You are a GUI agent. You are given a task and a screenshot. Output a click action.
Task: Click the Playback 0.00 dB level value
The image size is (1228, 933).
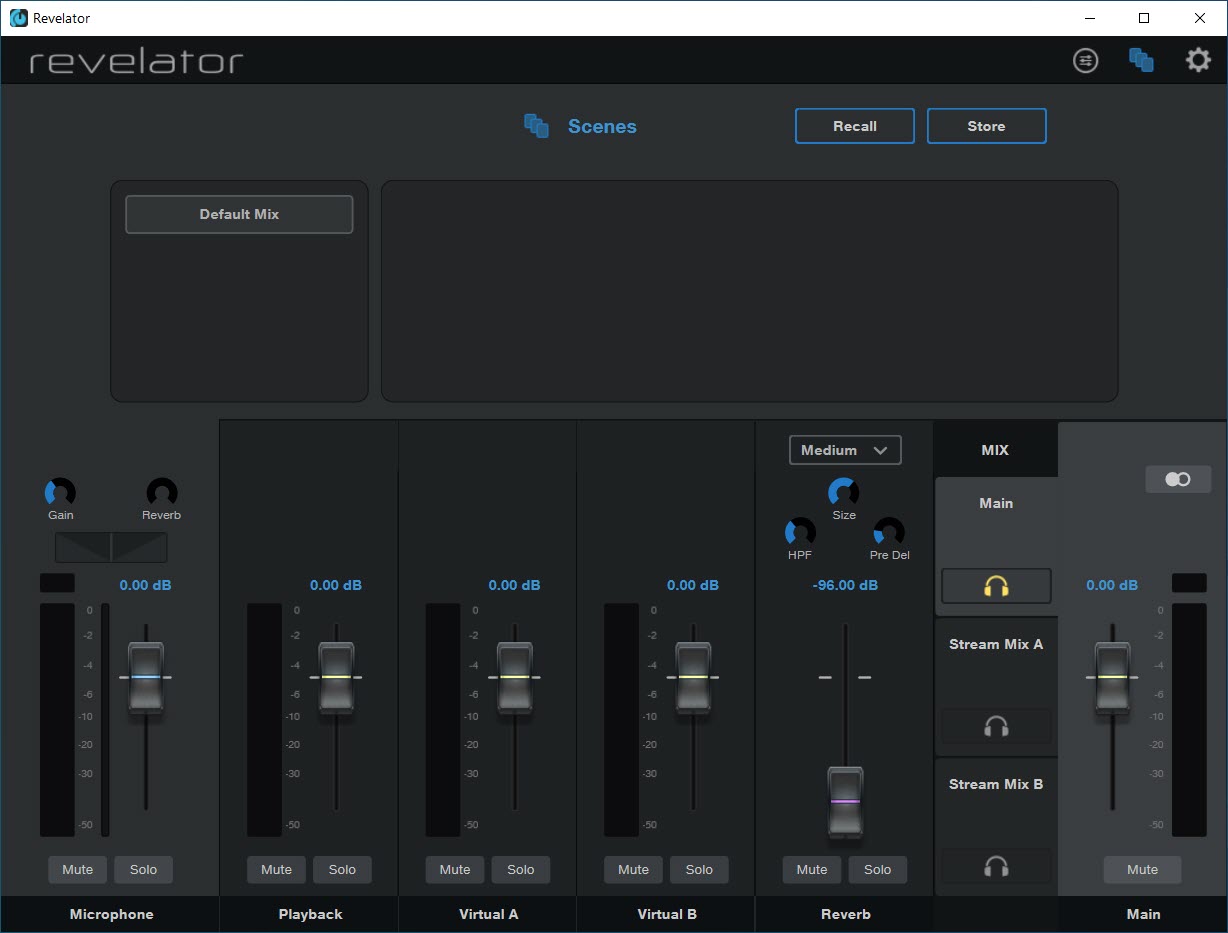336,585
